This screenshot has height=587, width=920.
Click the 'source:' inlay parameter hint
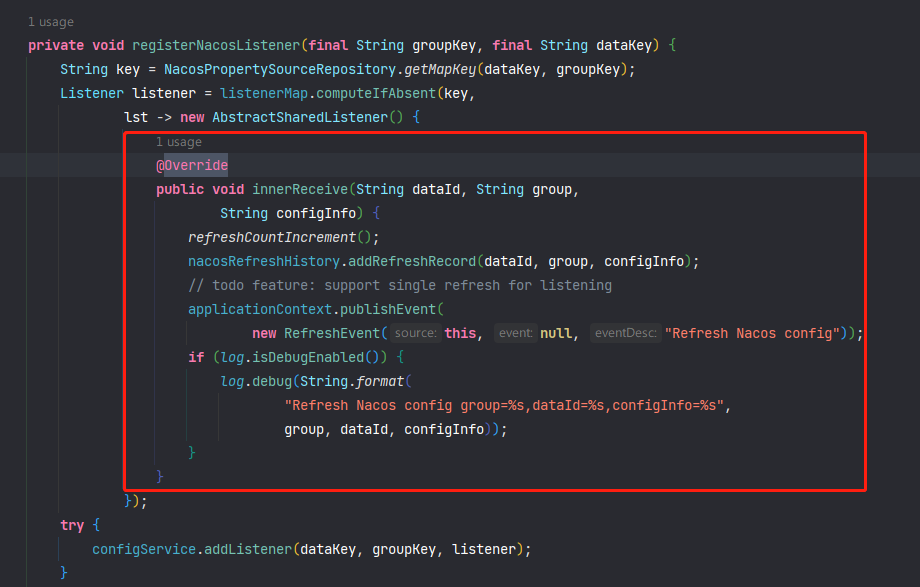[416, 333]
